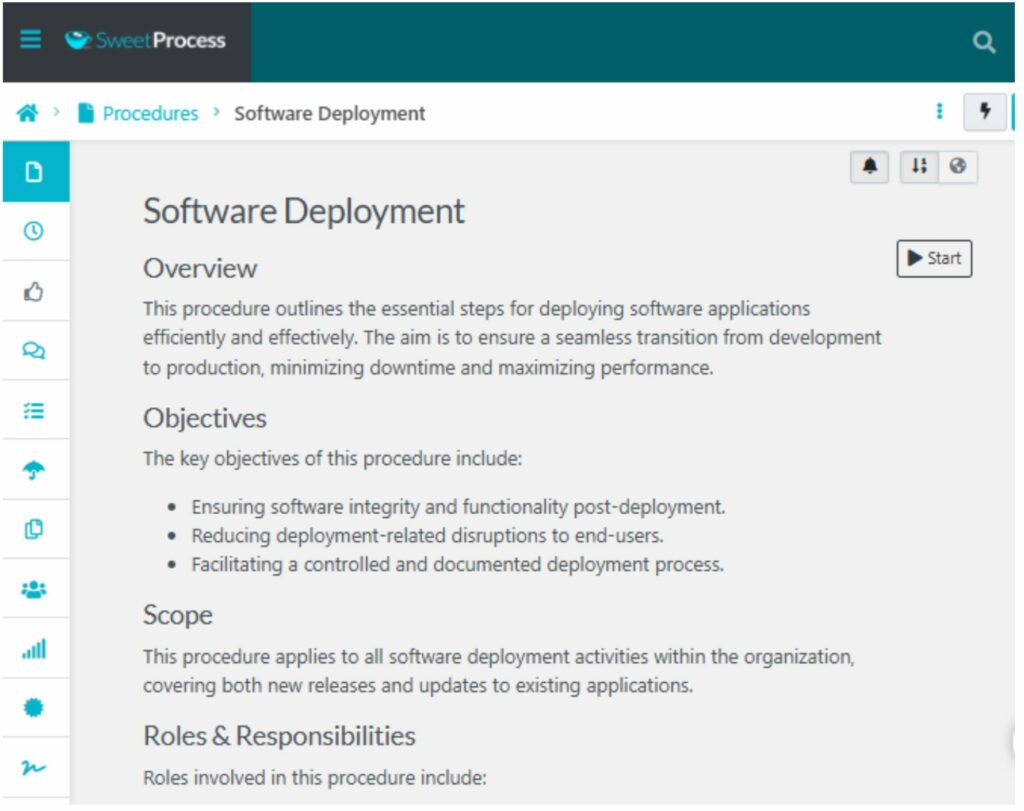Click the Procedures document icon in breadcrumb
Screen dimensions: 1024x811
coord(86,113)
